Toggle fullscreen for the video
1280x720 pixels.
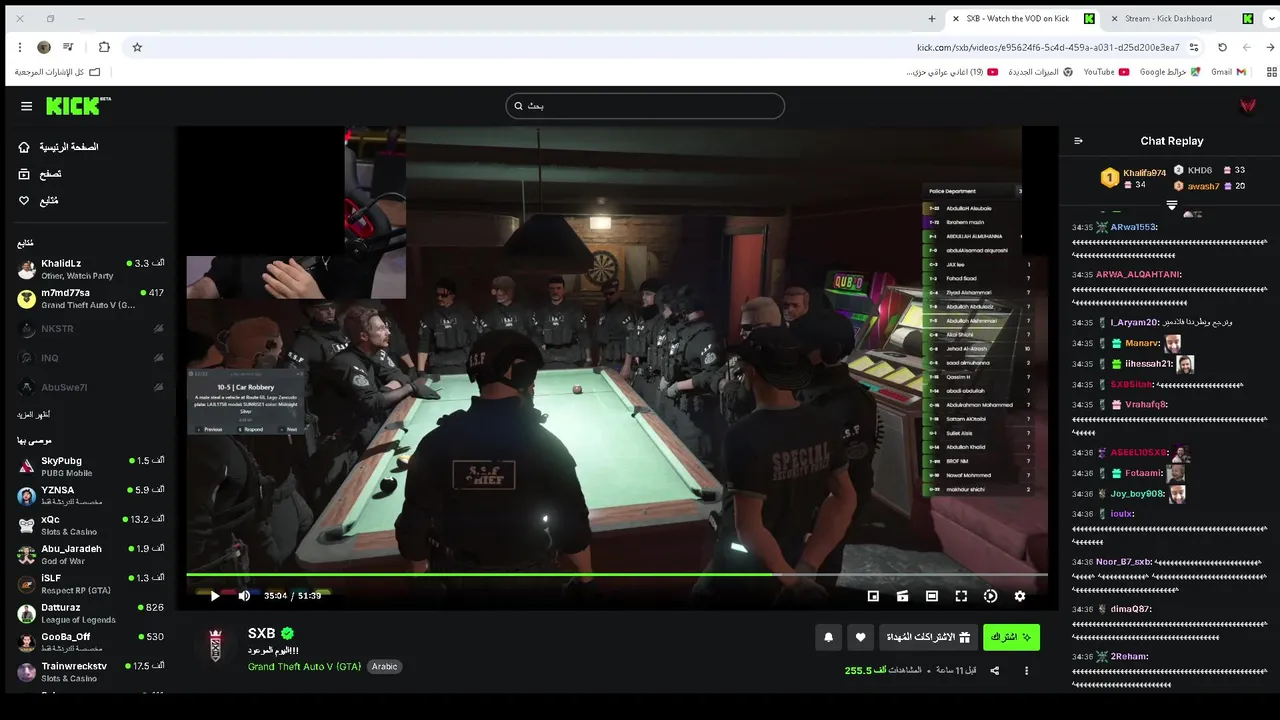tap(961, 596)
